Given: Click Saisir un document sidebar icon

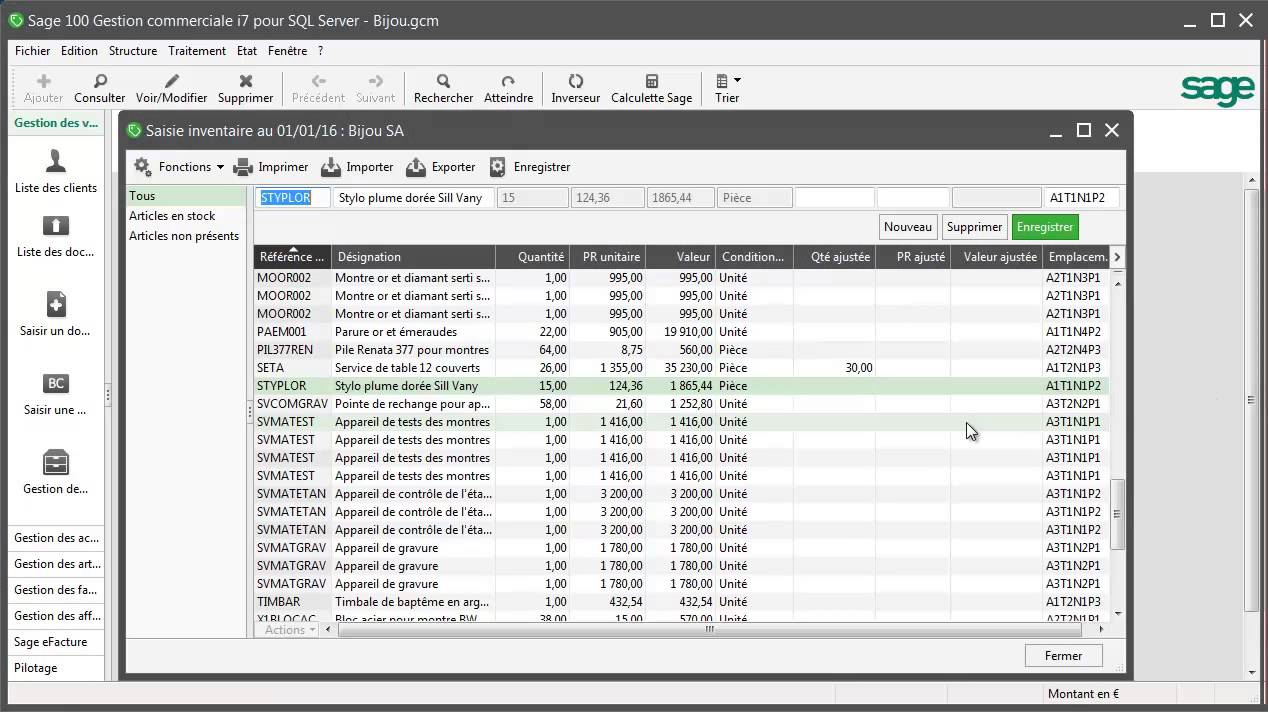Looking at the screenshot, I should pyautogui.click(x=56, y=304).
